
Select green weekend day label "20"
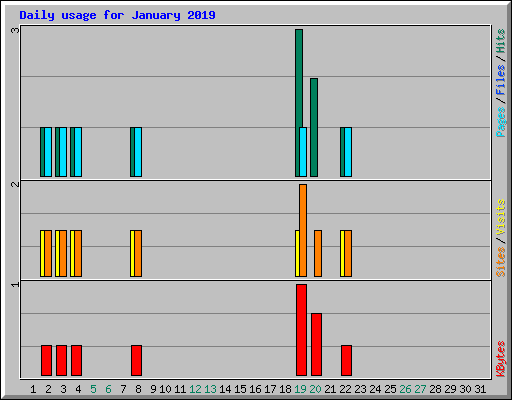(x=315, y=389)
